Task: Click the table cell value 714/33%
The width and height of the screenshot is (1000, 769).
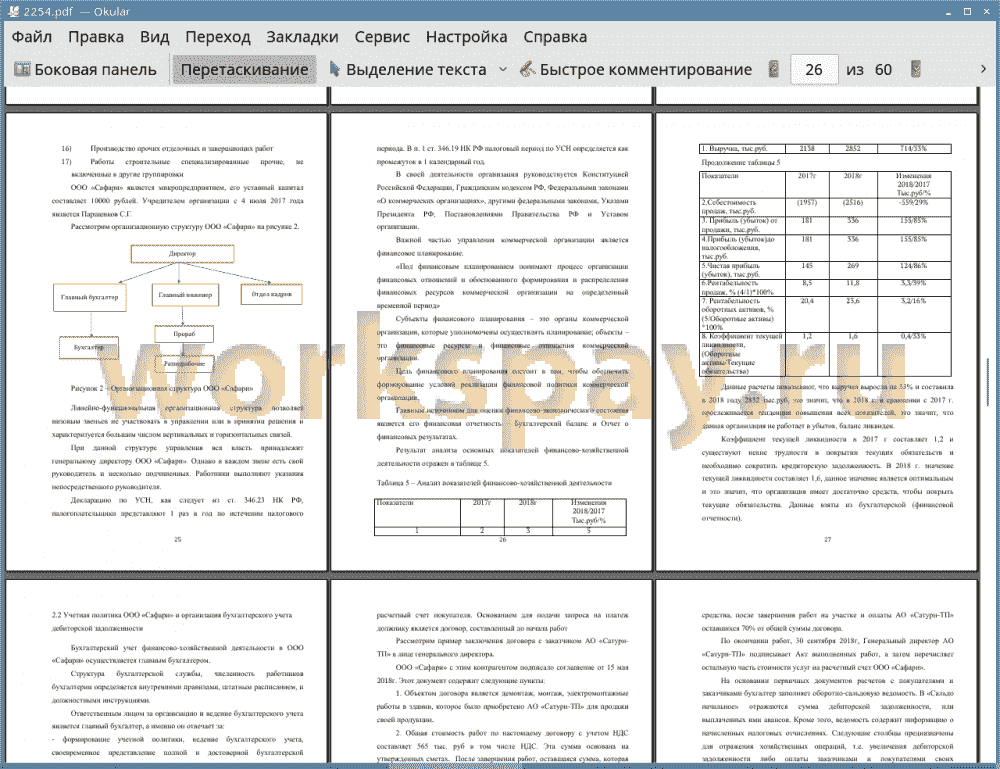Action: pos(914,149)
